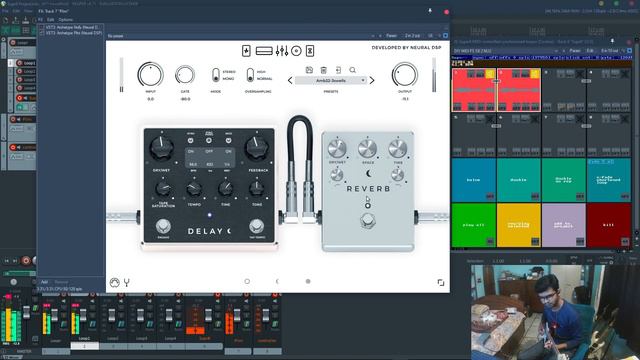Toggle the plugin bypass checkbox beside UI

click(445, 36)
